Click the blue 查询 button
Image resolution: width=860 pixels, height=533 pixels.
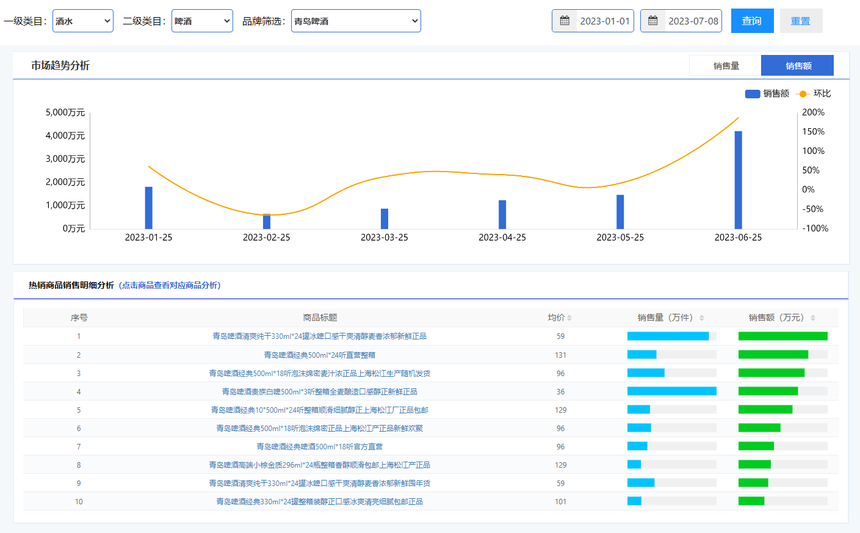pos(752,21)
